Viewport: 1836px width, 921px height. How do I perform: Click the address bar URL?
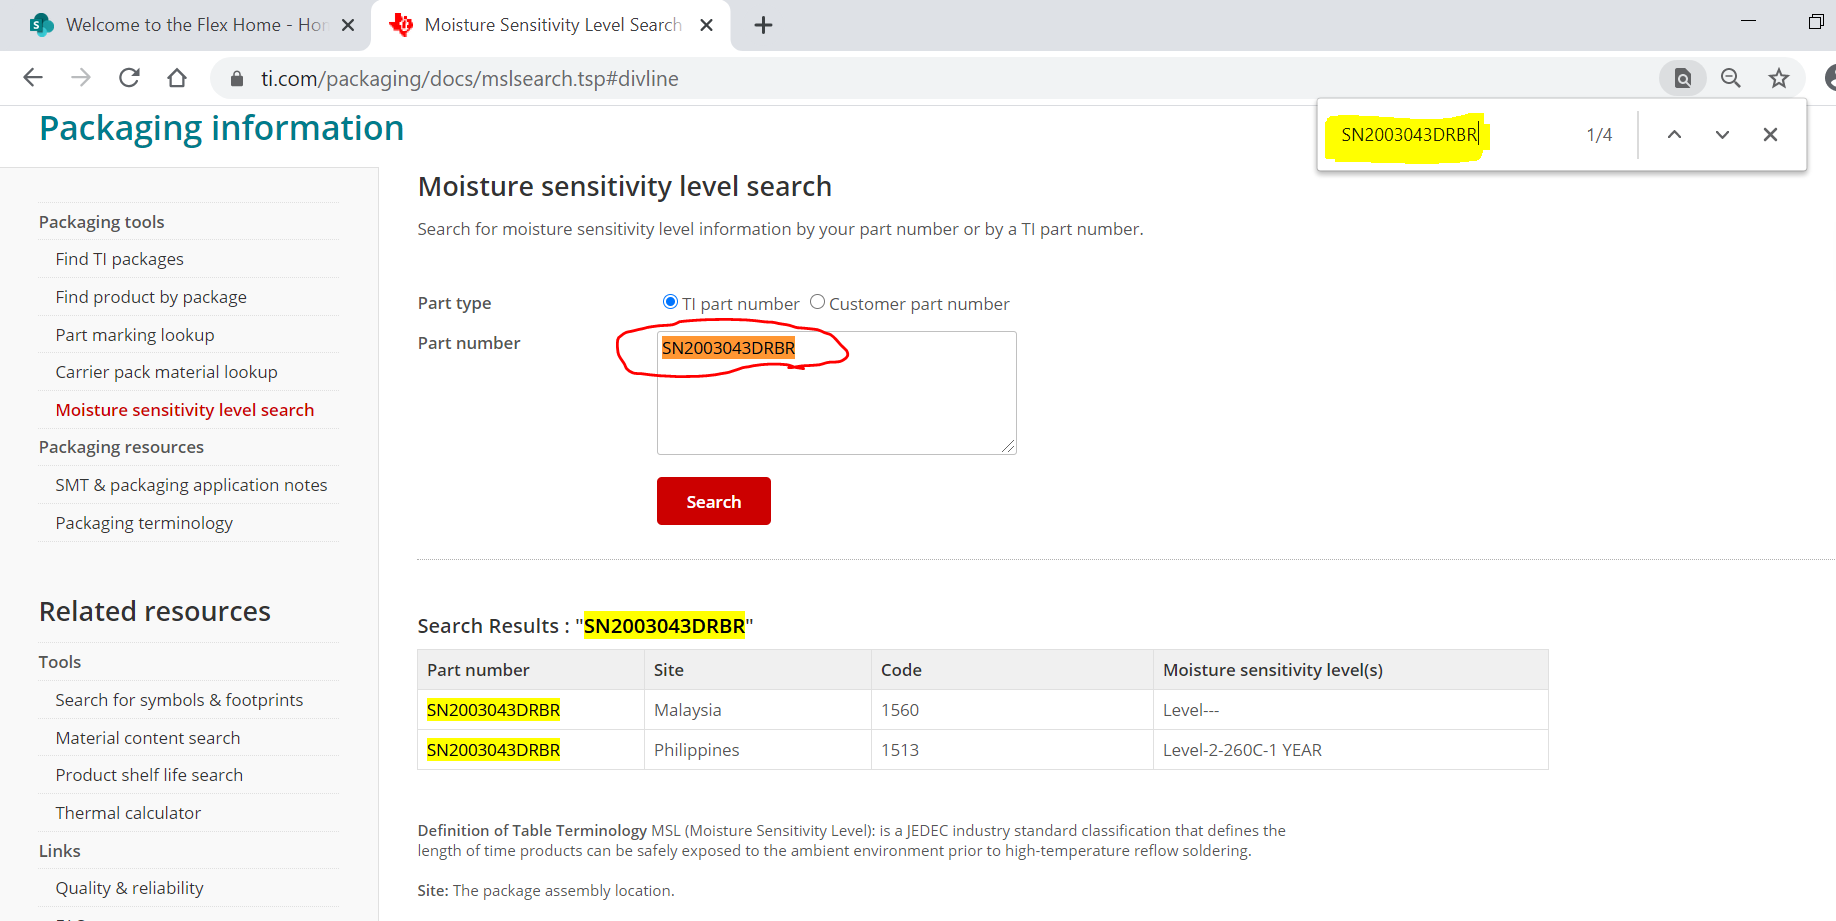coord(469,79)
